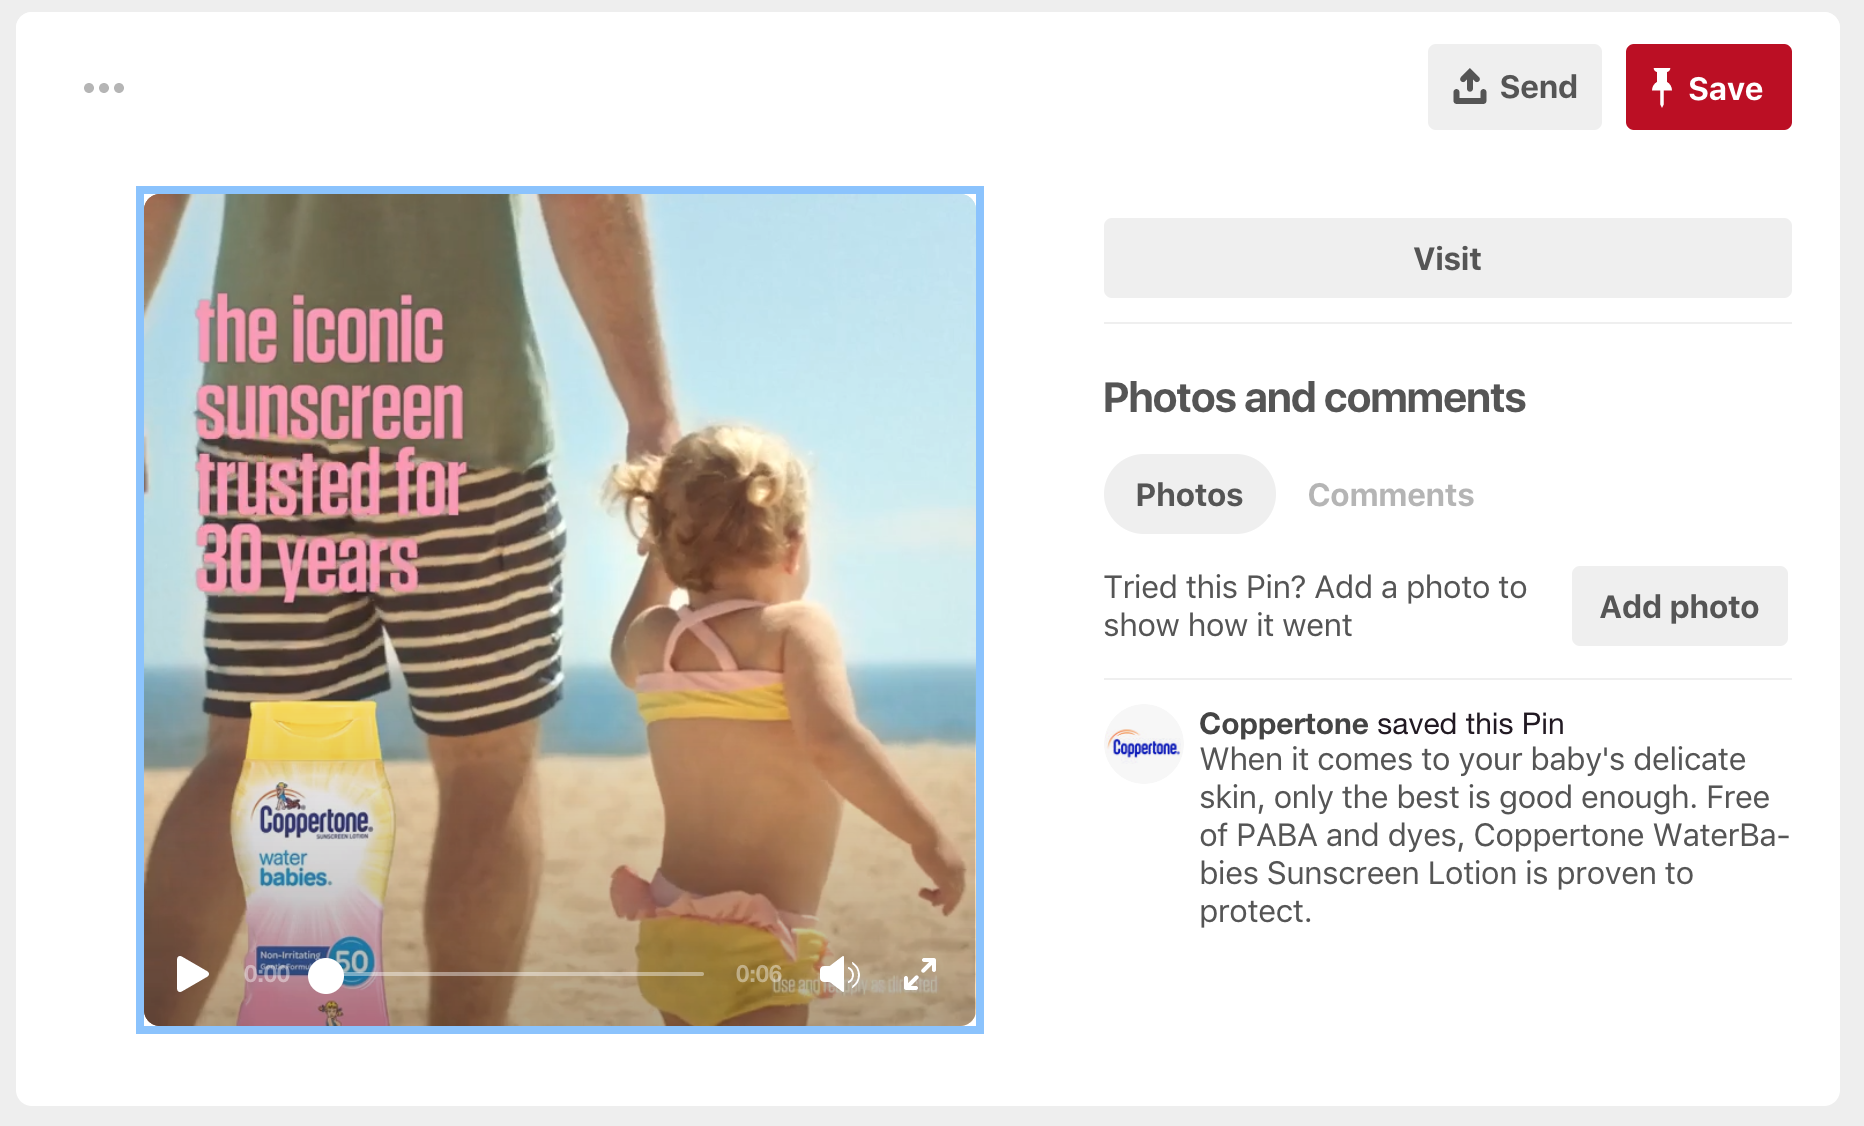Expand the video to fullscreen

click(920, 973)
